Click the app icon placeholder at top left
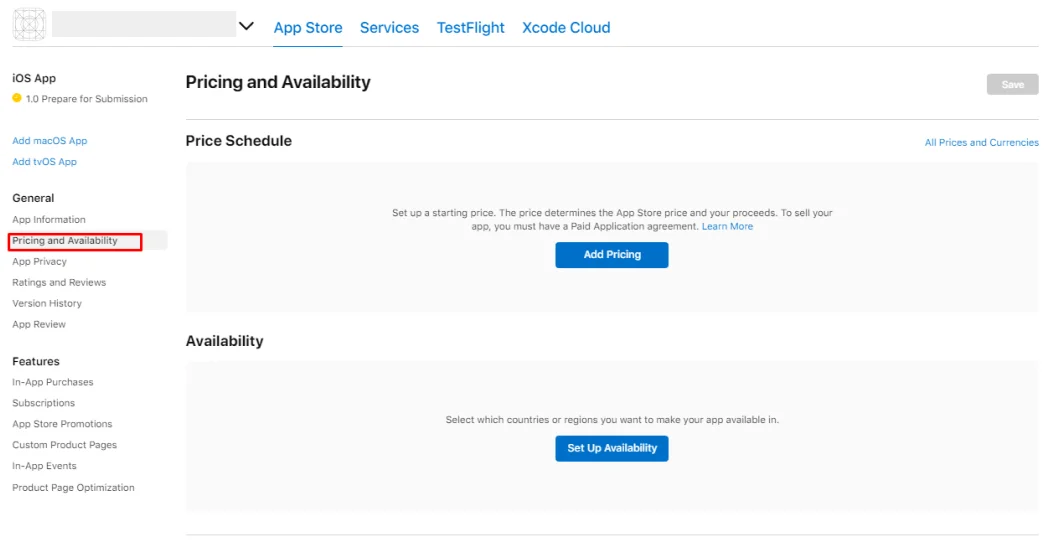Screen dimensions: 1044x540 click(x=29, y=25)
